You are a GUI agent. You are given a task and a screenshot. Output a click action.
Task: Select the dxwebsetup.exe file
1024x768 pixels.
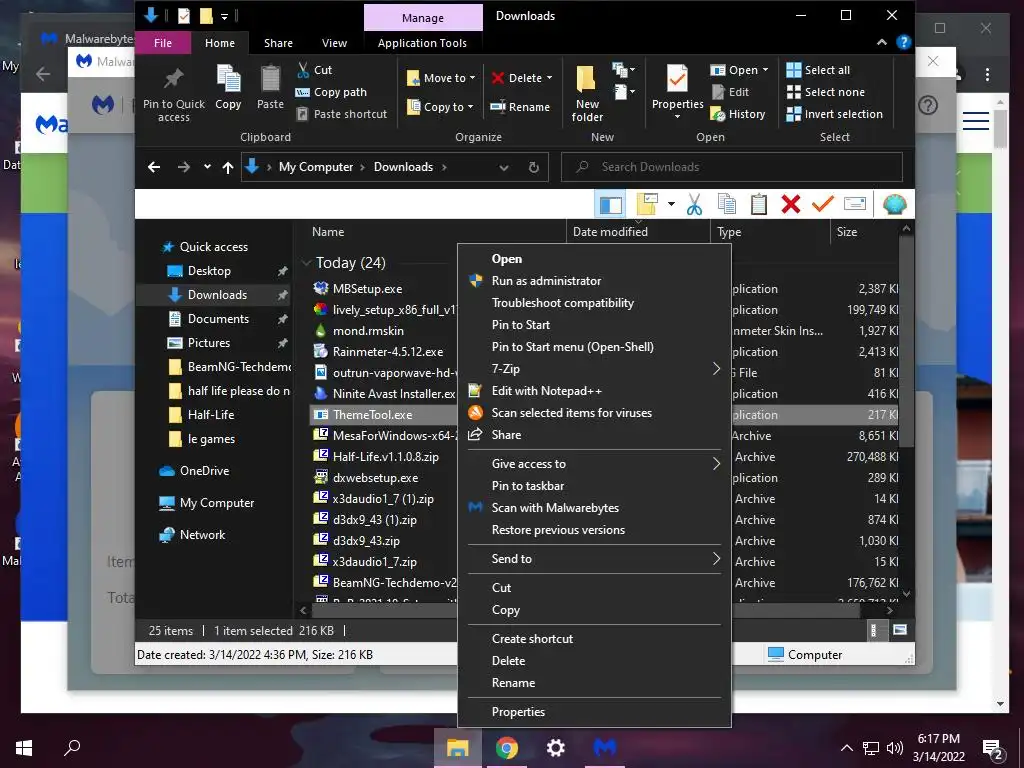tap(375, 477)
